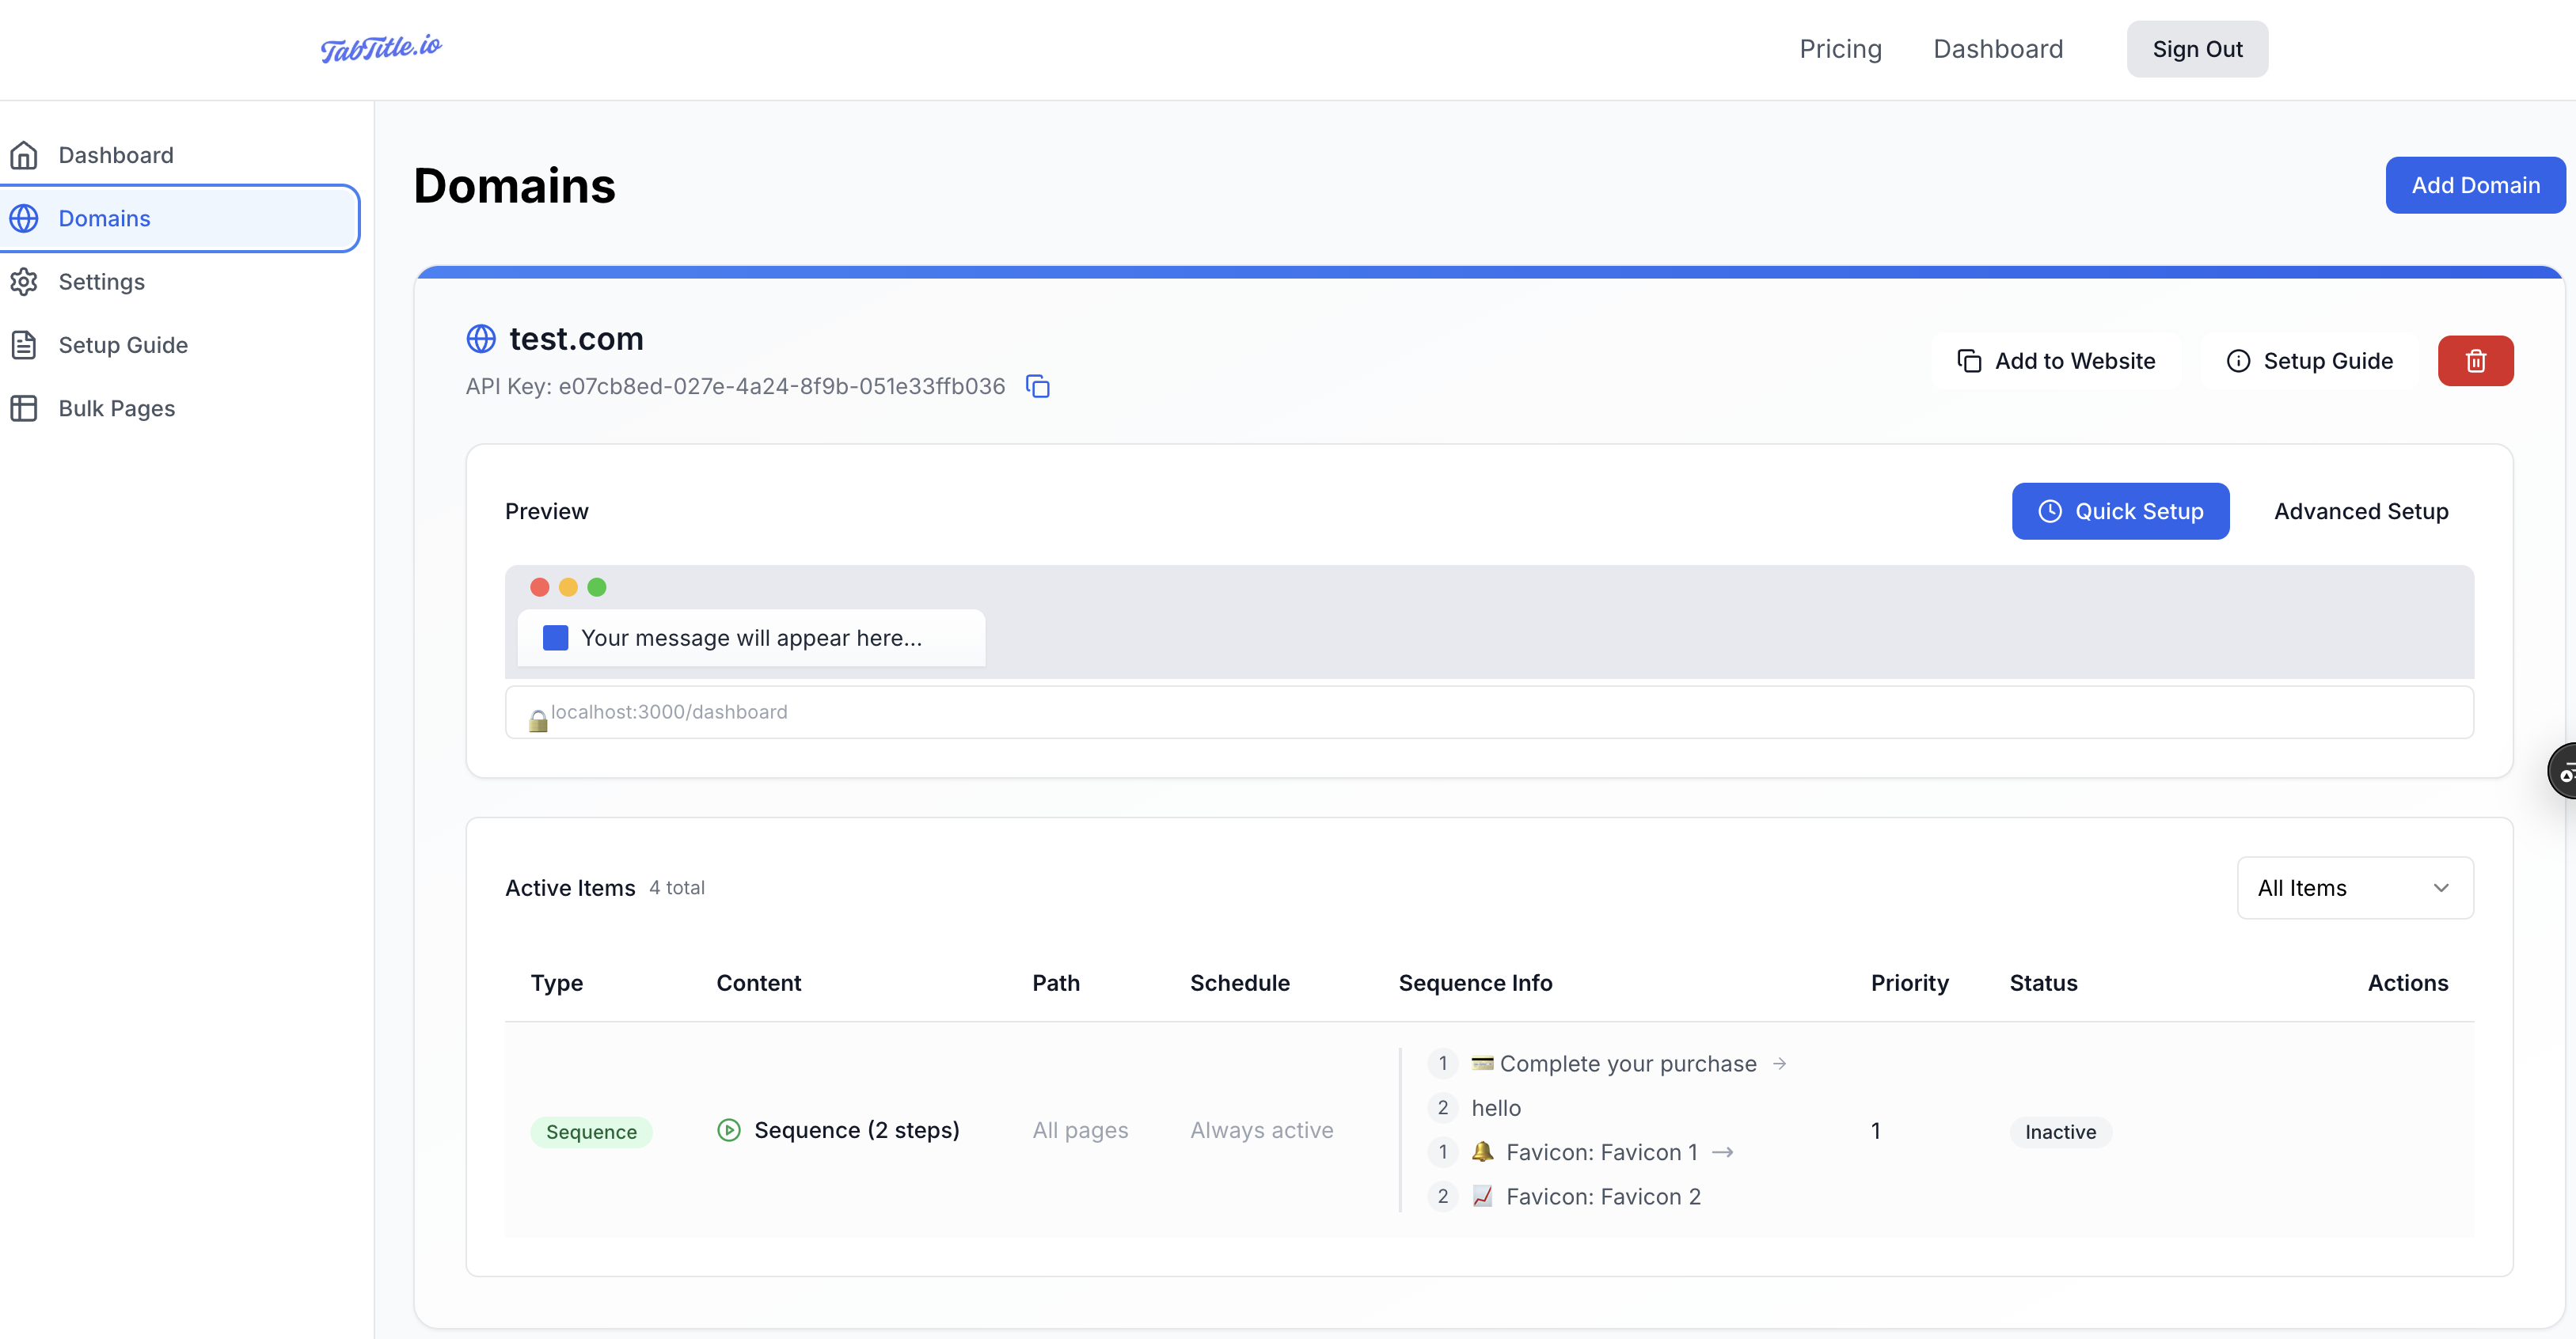Viewport: 2576px width, 1339px height.
Task: Click the API Key value text
Action: pyautogui.click(x=781, y=386)
